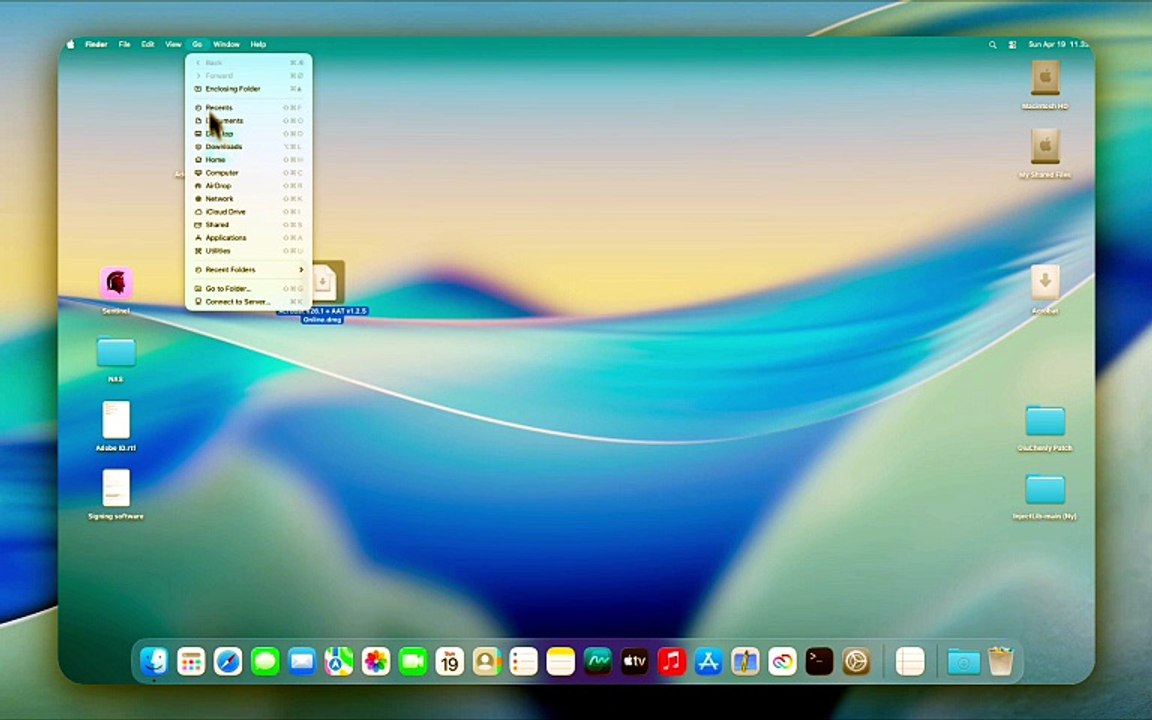Open Photos from the dock
Image resolution: width=1152 pixels, height=720 pixels.
tap(376, 661)
